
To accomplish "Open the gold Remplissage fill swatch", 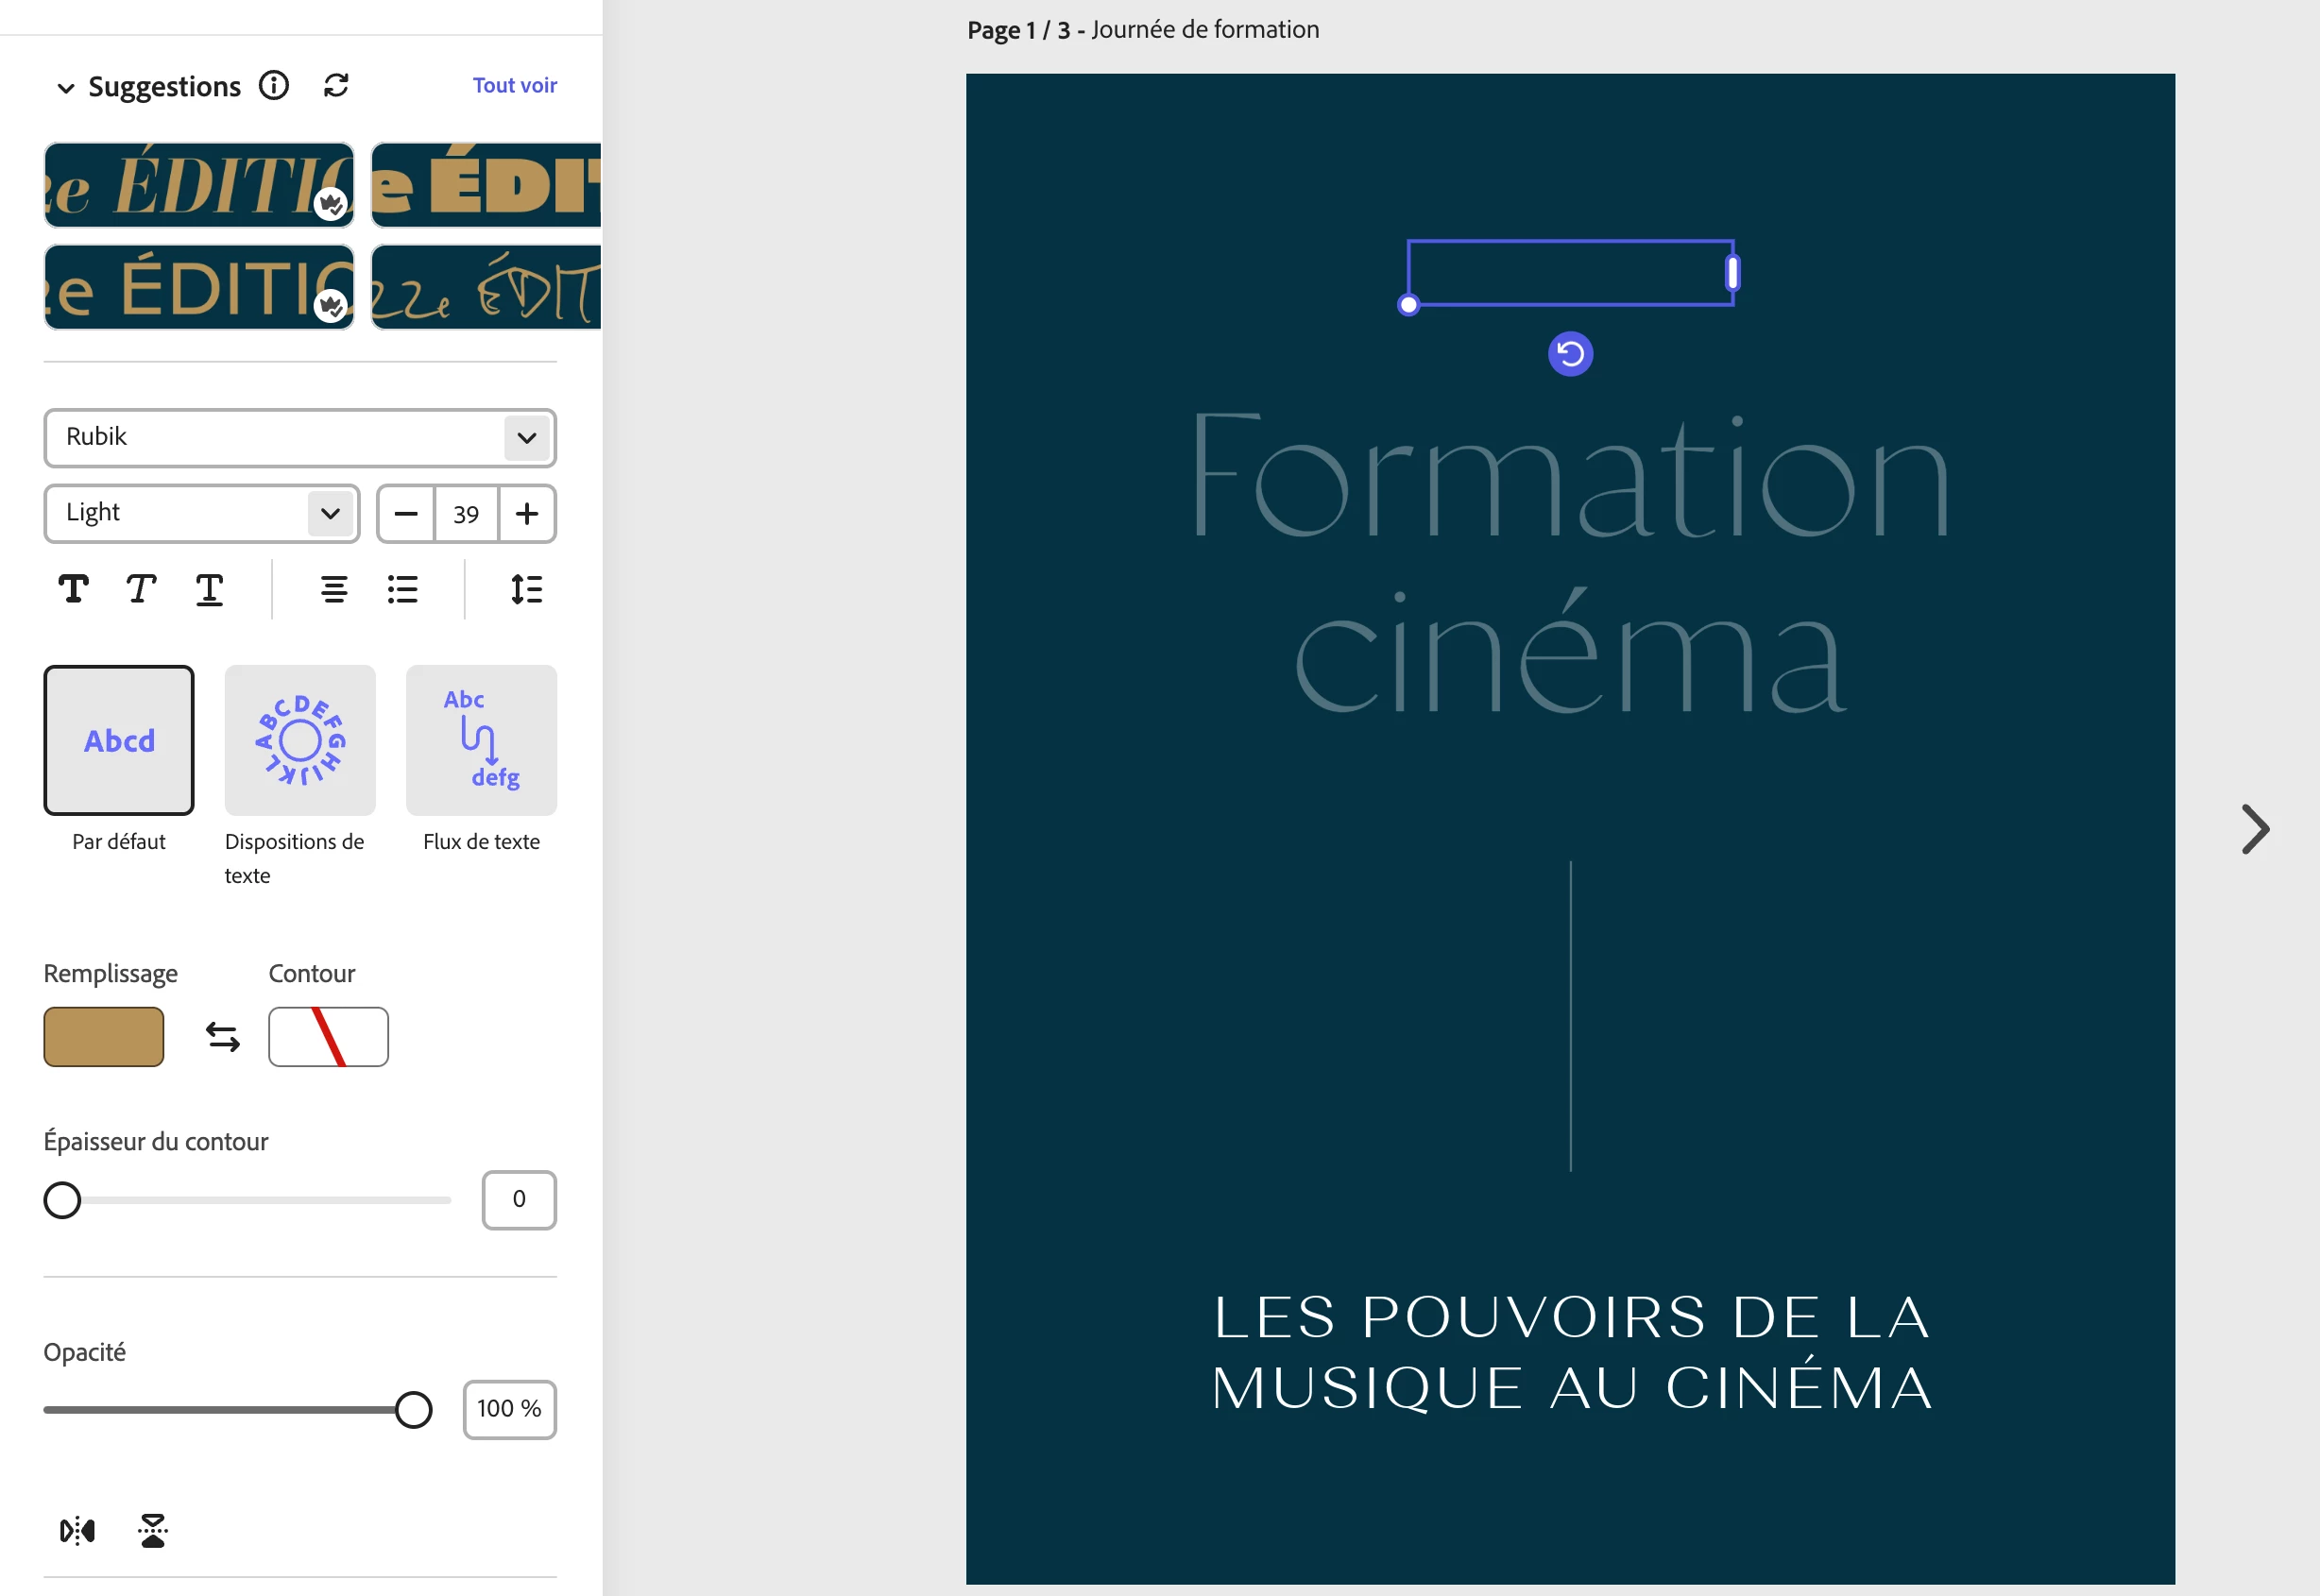I will [x=104, y=1036].
